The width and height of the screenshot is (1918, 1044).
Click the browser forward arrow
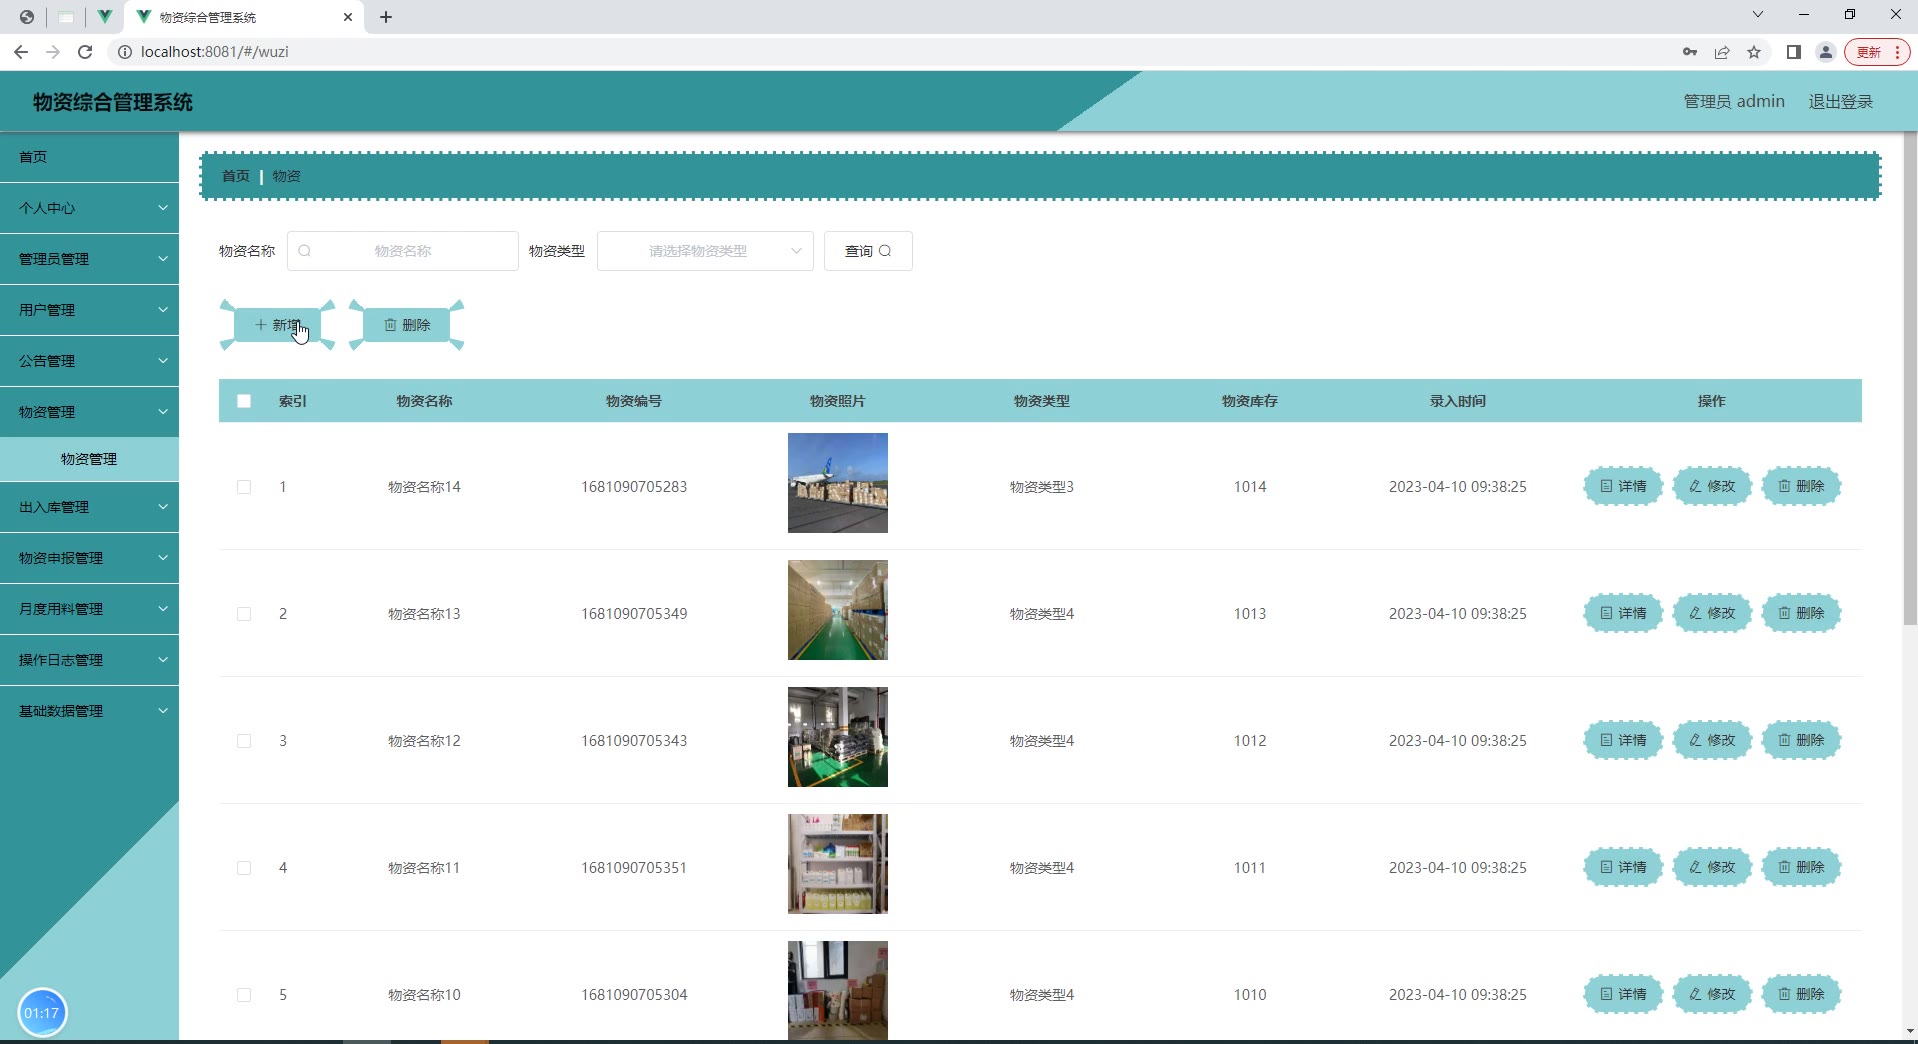[53, 52]
